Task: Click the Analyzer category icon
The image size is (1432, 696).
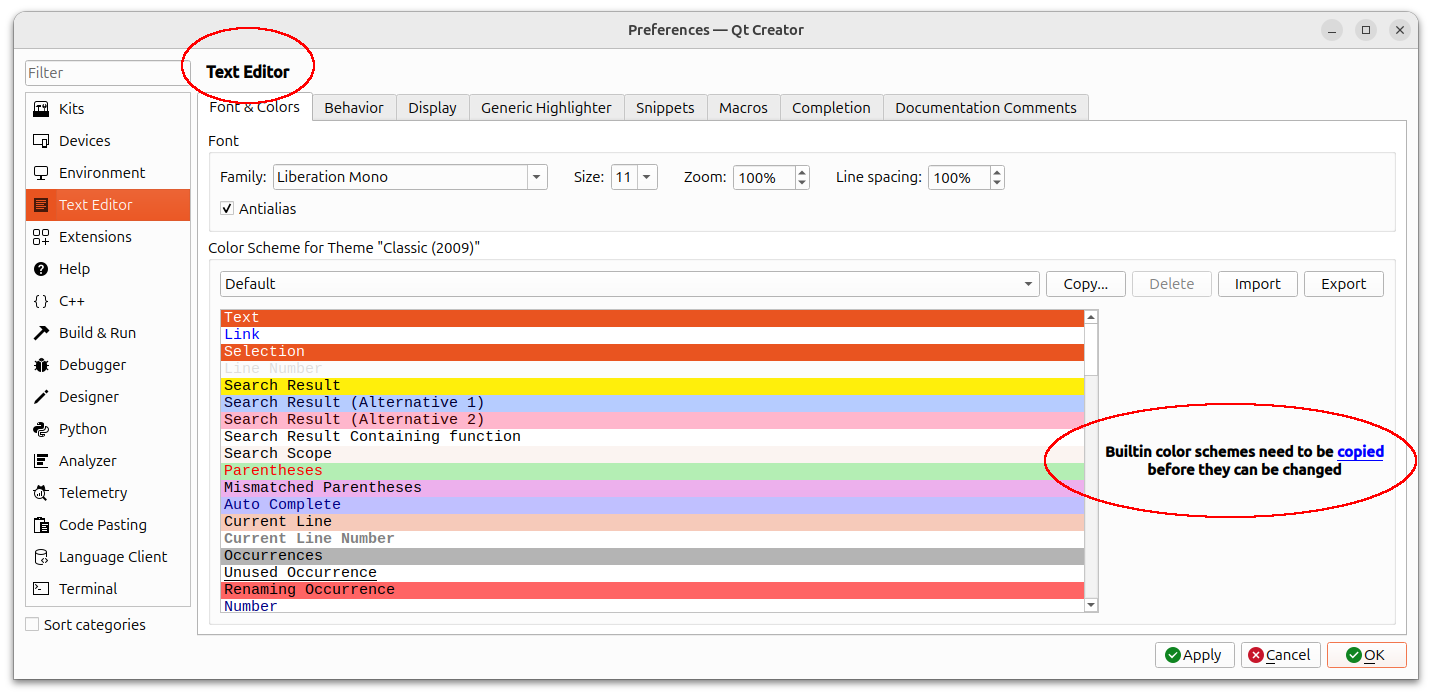Action: (41, 461)
